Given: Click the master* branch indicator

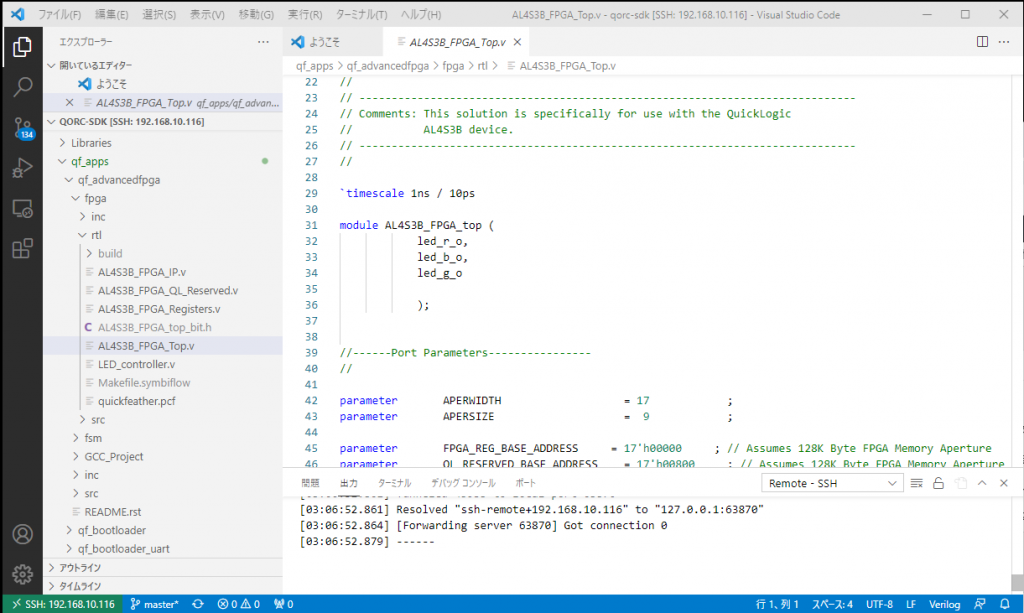Looking at the screenshot, I should click(x=155, y=604).
